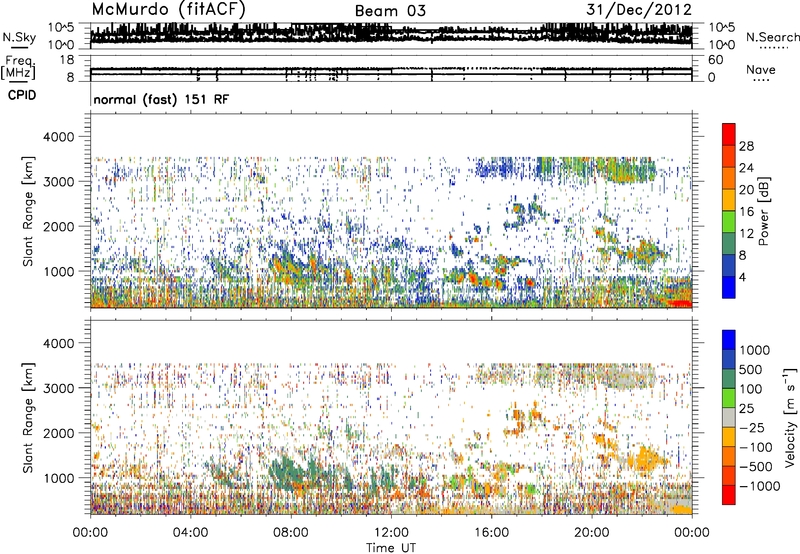Screen dimensions: 800x554
Task: Select the red bottom segment of Velocity colorbar
Action: (x=729, y=495)
